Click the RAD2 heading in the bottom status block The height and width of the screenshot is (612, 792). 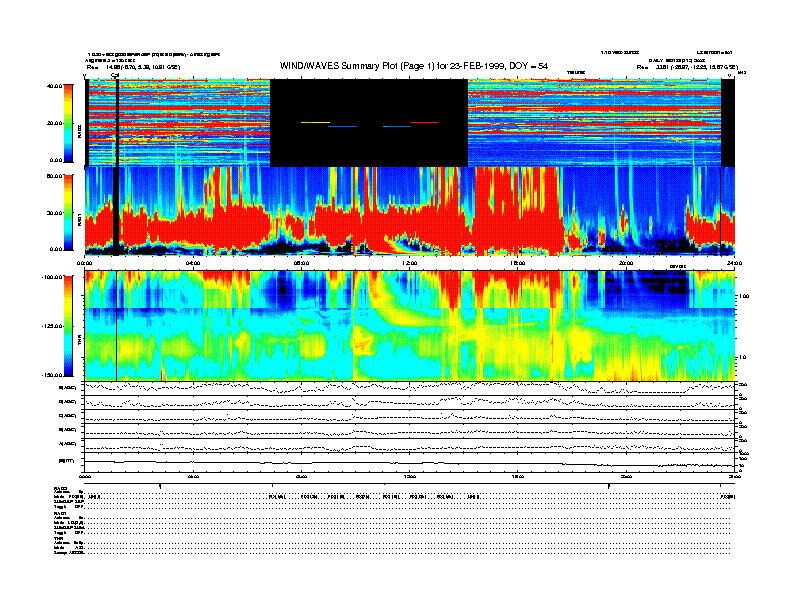pyautogui.click(x=60, y=488)
